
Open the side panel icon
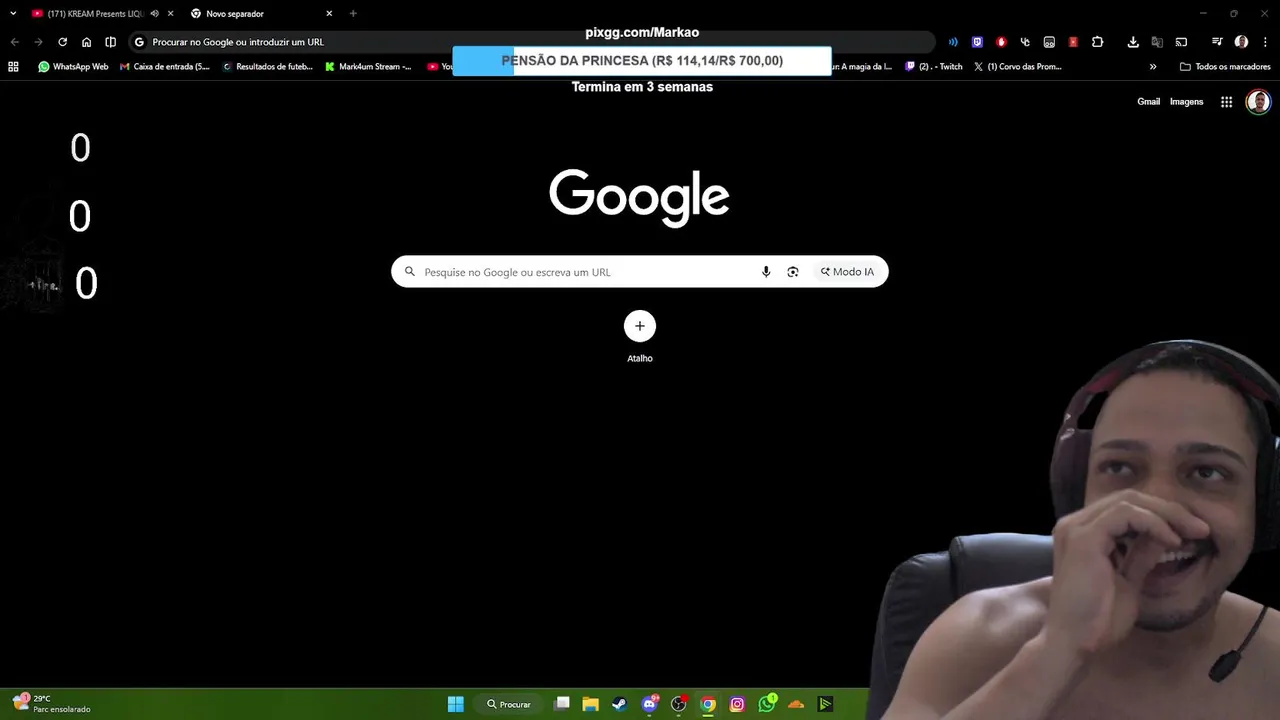pyautogui.click(x=110, y=42)
